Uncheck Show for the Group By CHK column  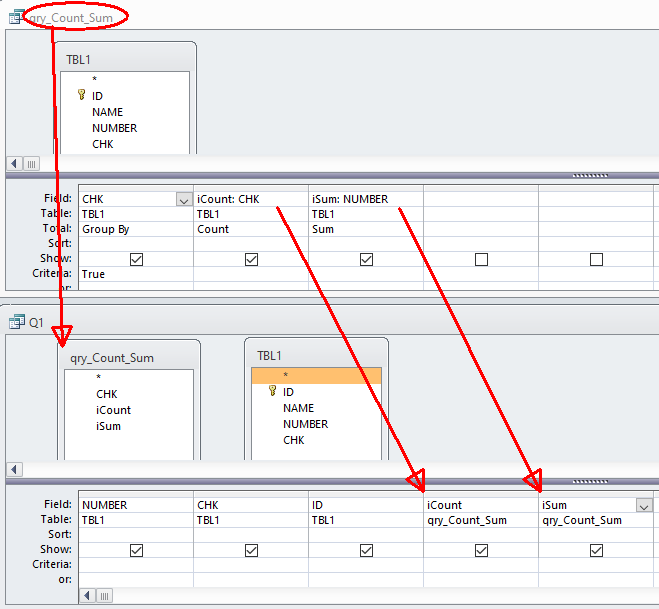[x=137, y=259]
